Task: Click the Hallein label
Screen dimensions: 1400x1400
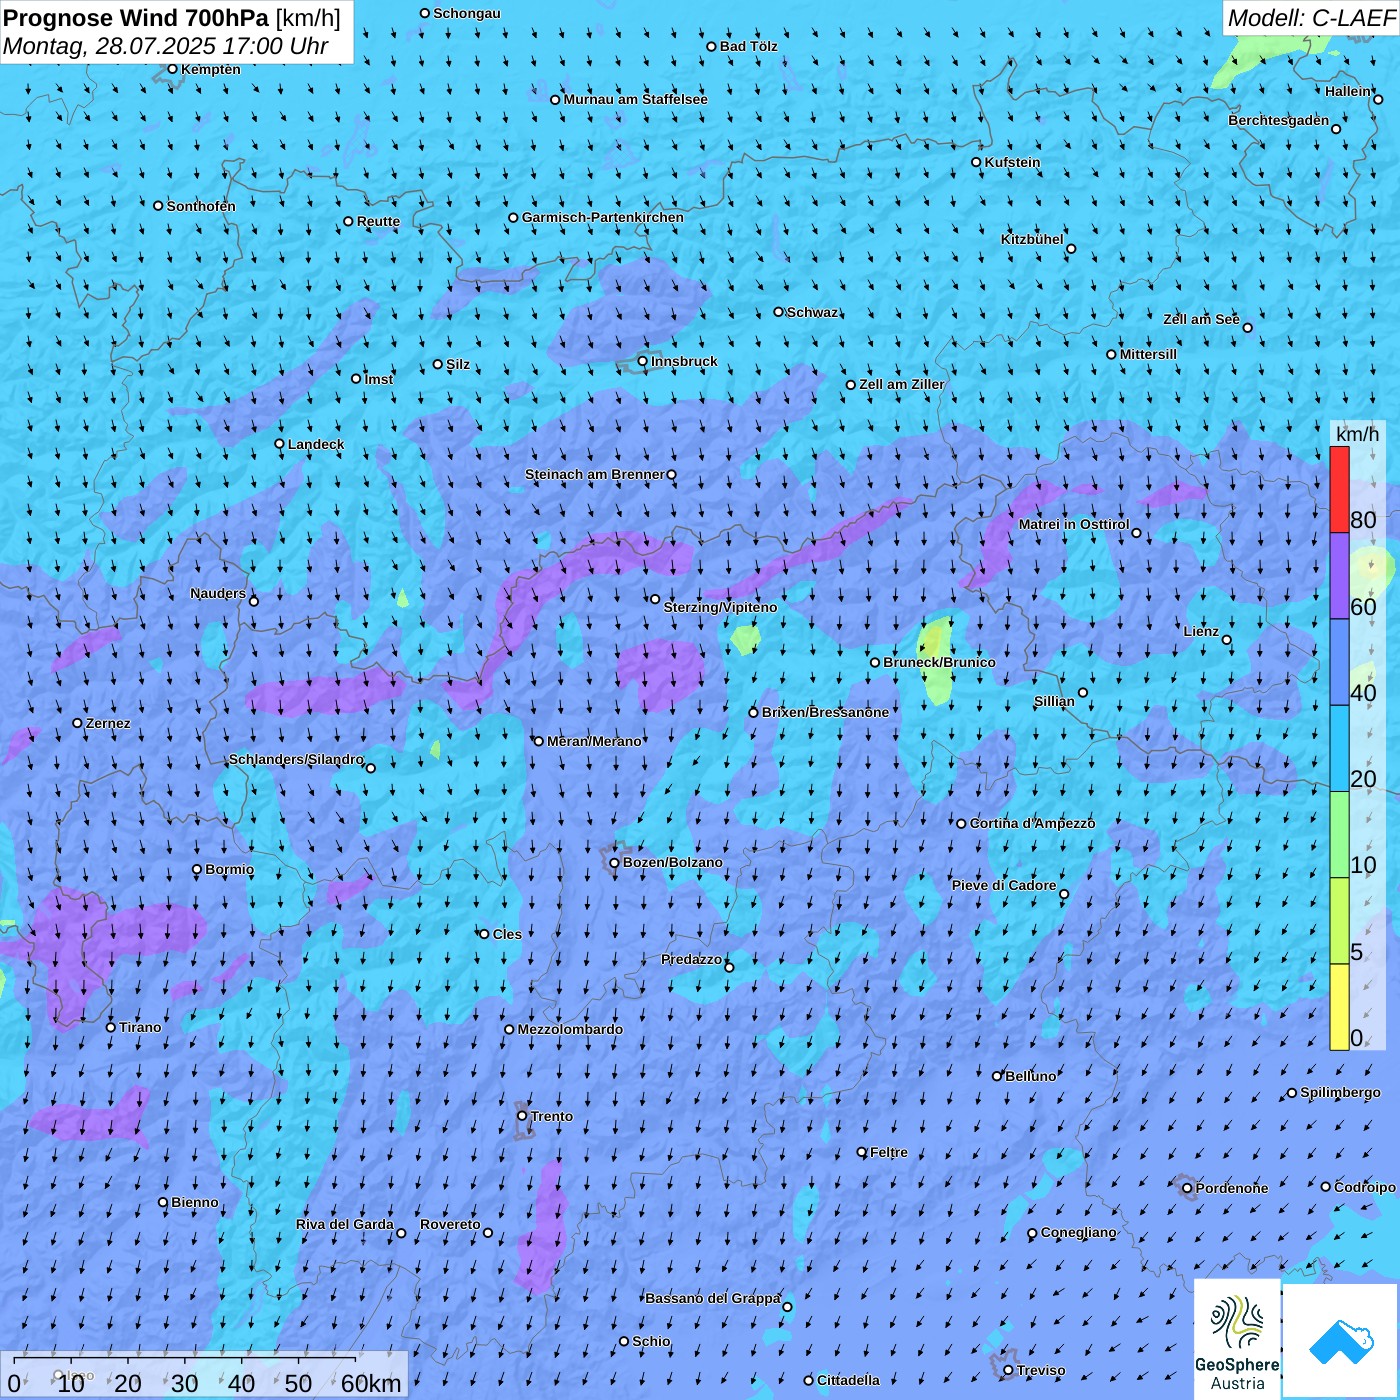Action: coord(1348,91)
